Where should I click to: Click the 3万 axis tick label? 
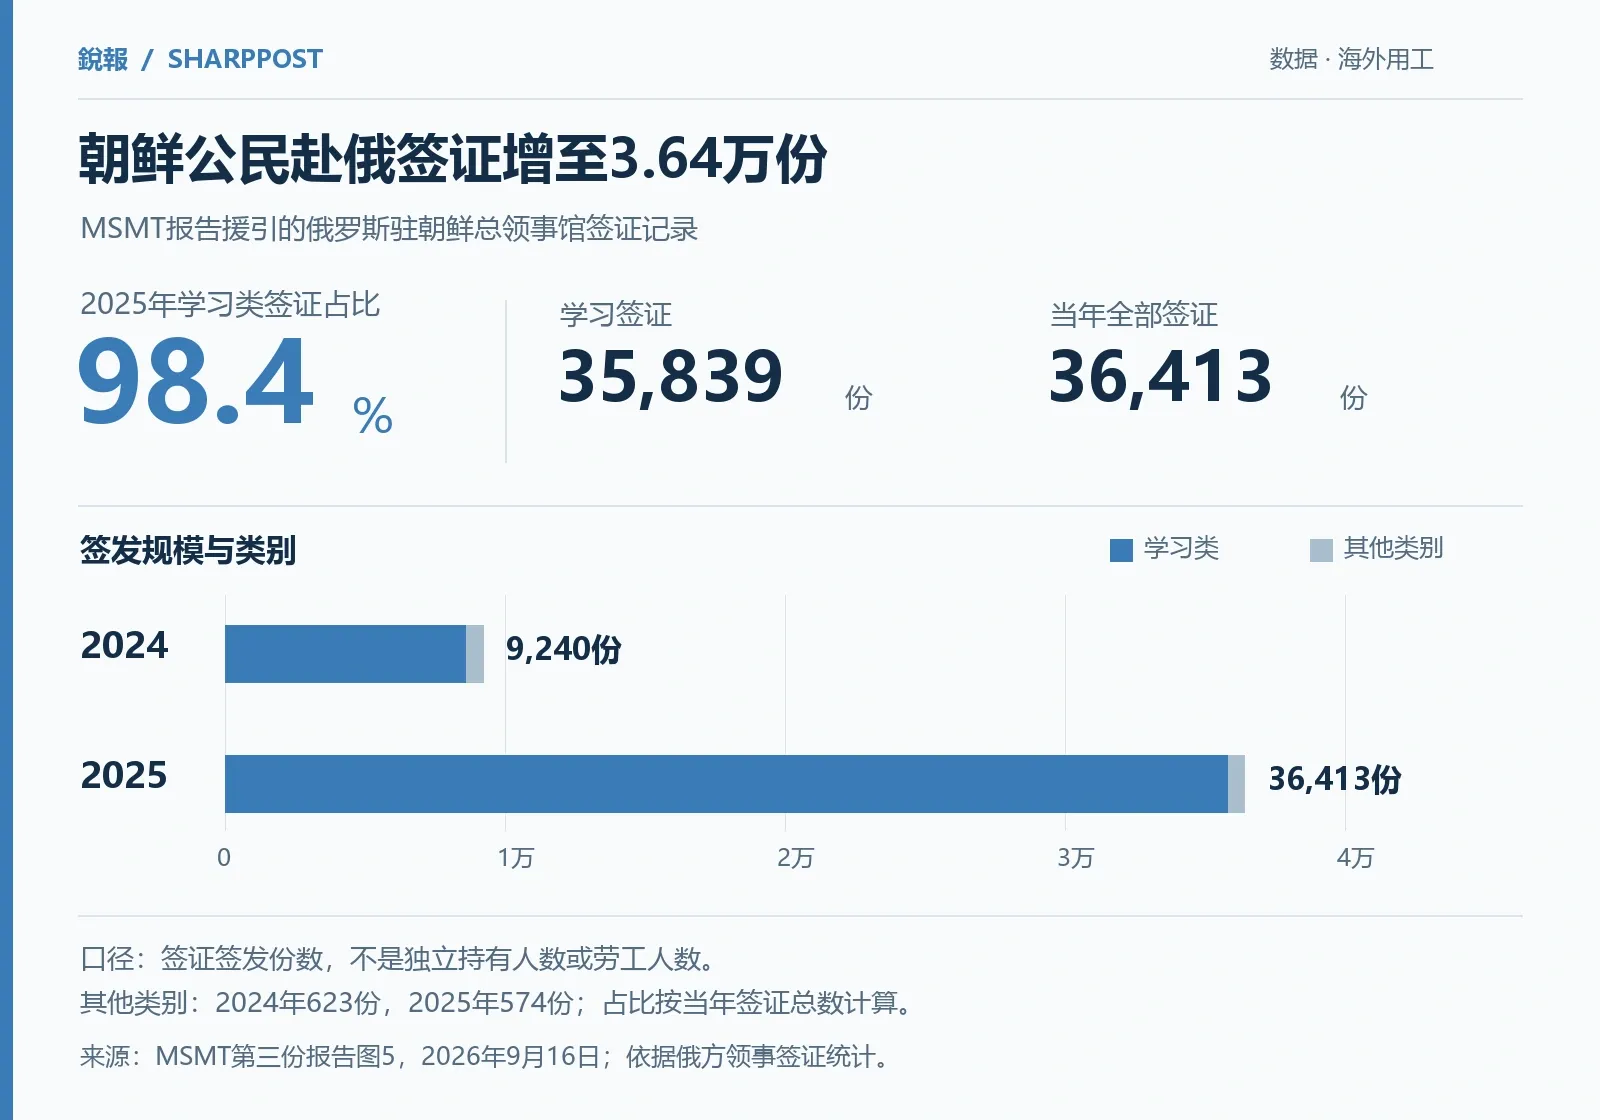tap(1076, 858)
